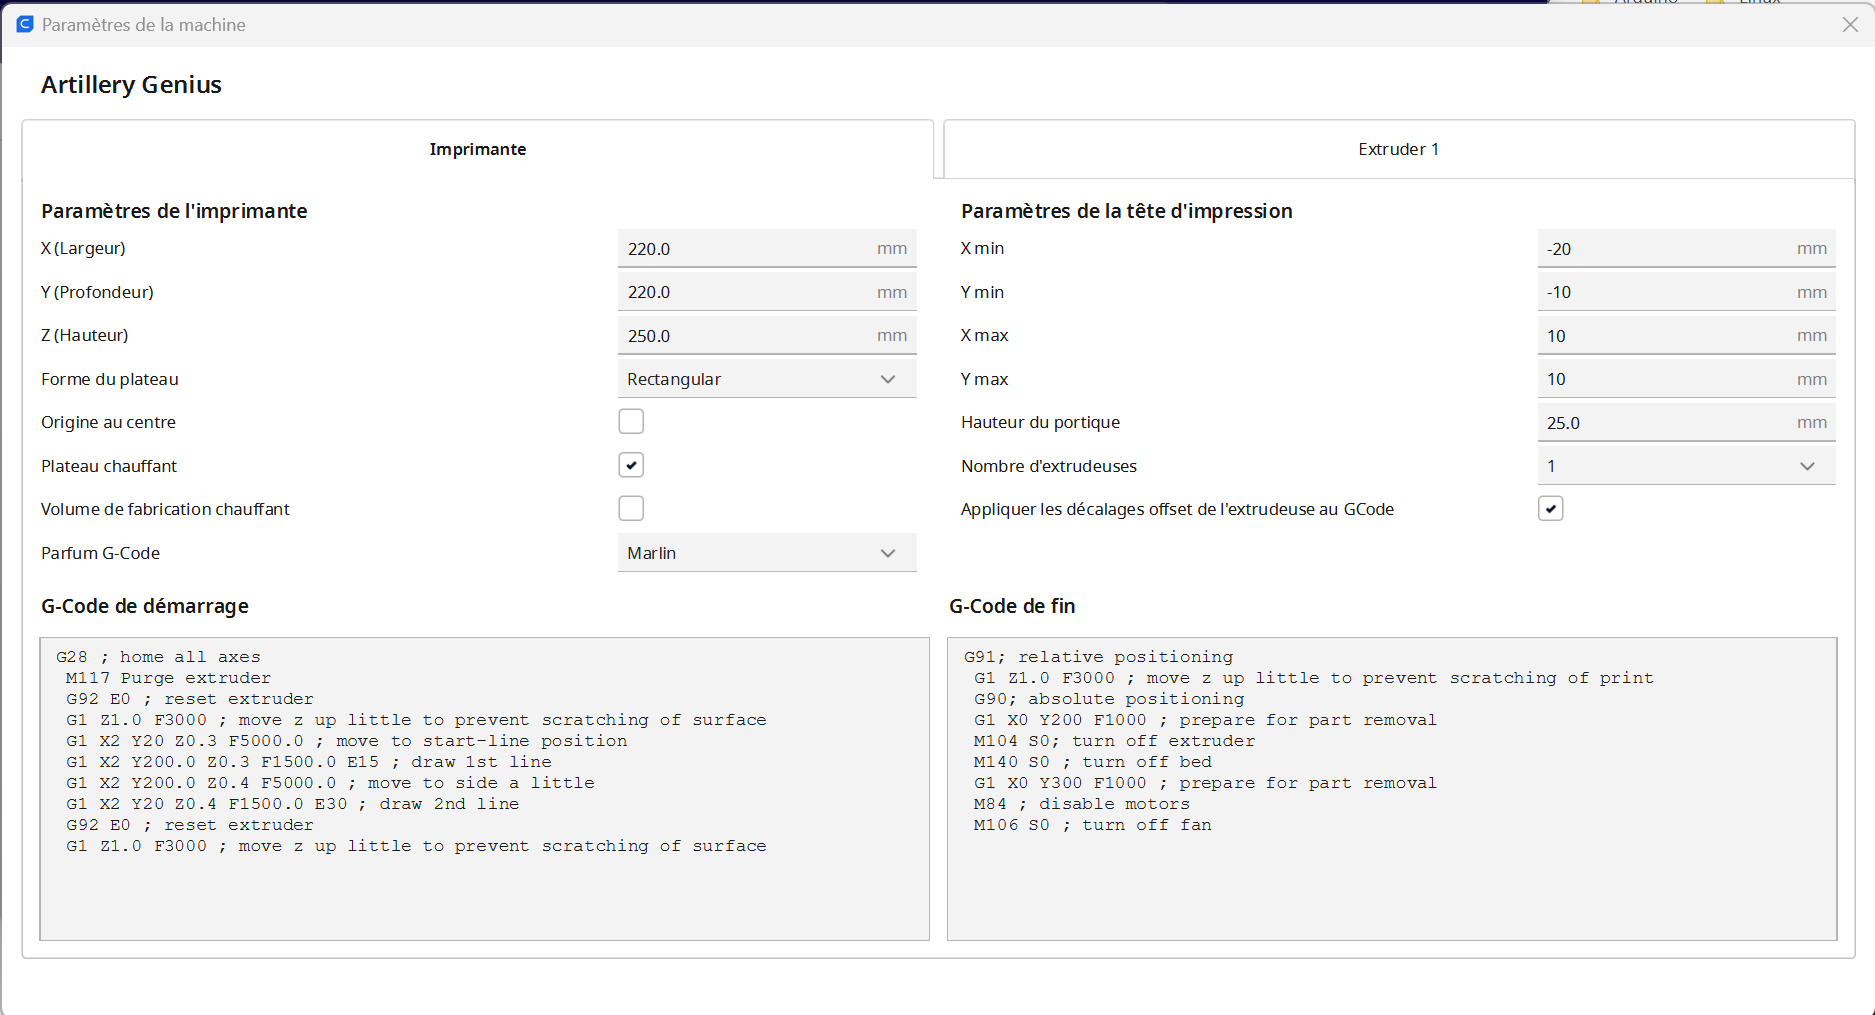
Task: Edit the X min value field
Action: pos(1686,249)
